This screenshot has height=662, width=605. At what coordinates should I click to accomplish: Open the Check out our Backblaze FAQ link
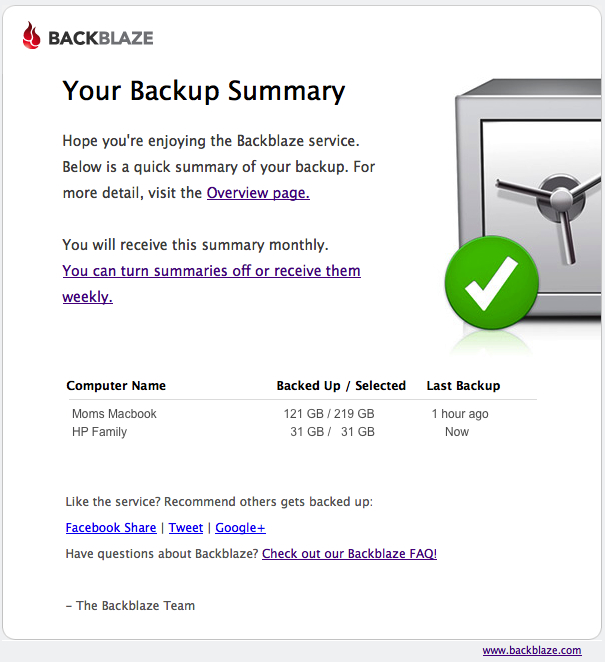coord(349,553)
